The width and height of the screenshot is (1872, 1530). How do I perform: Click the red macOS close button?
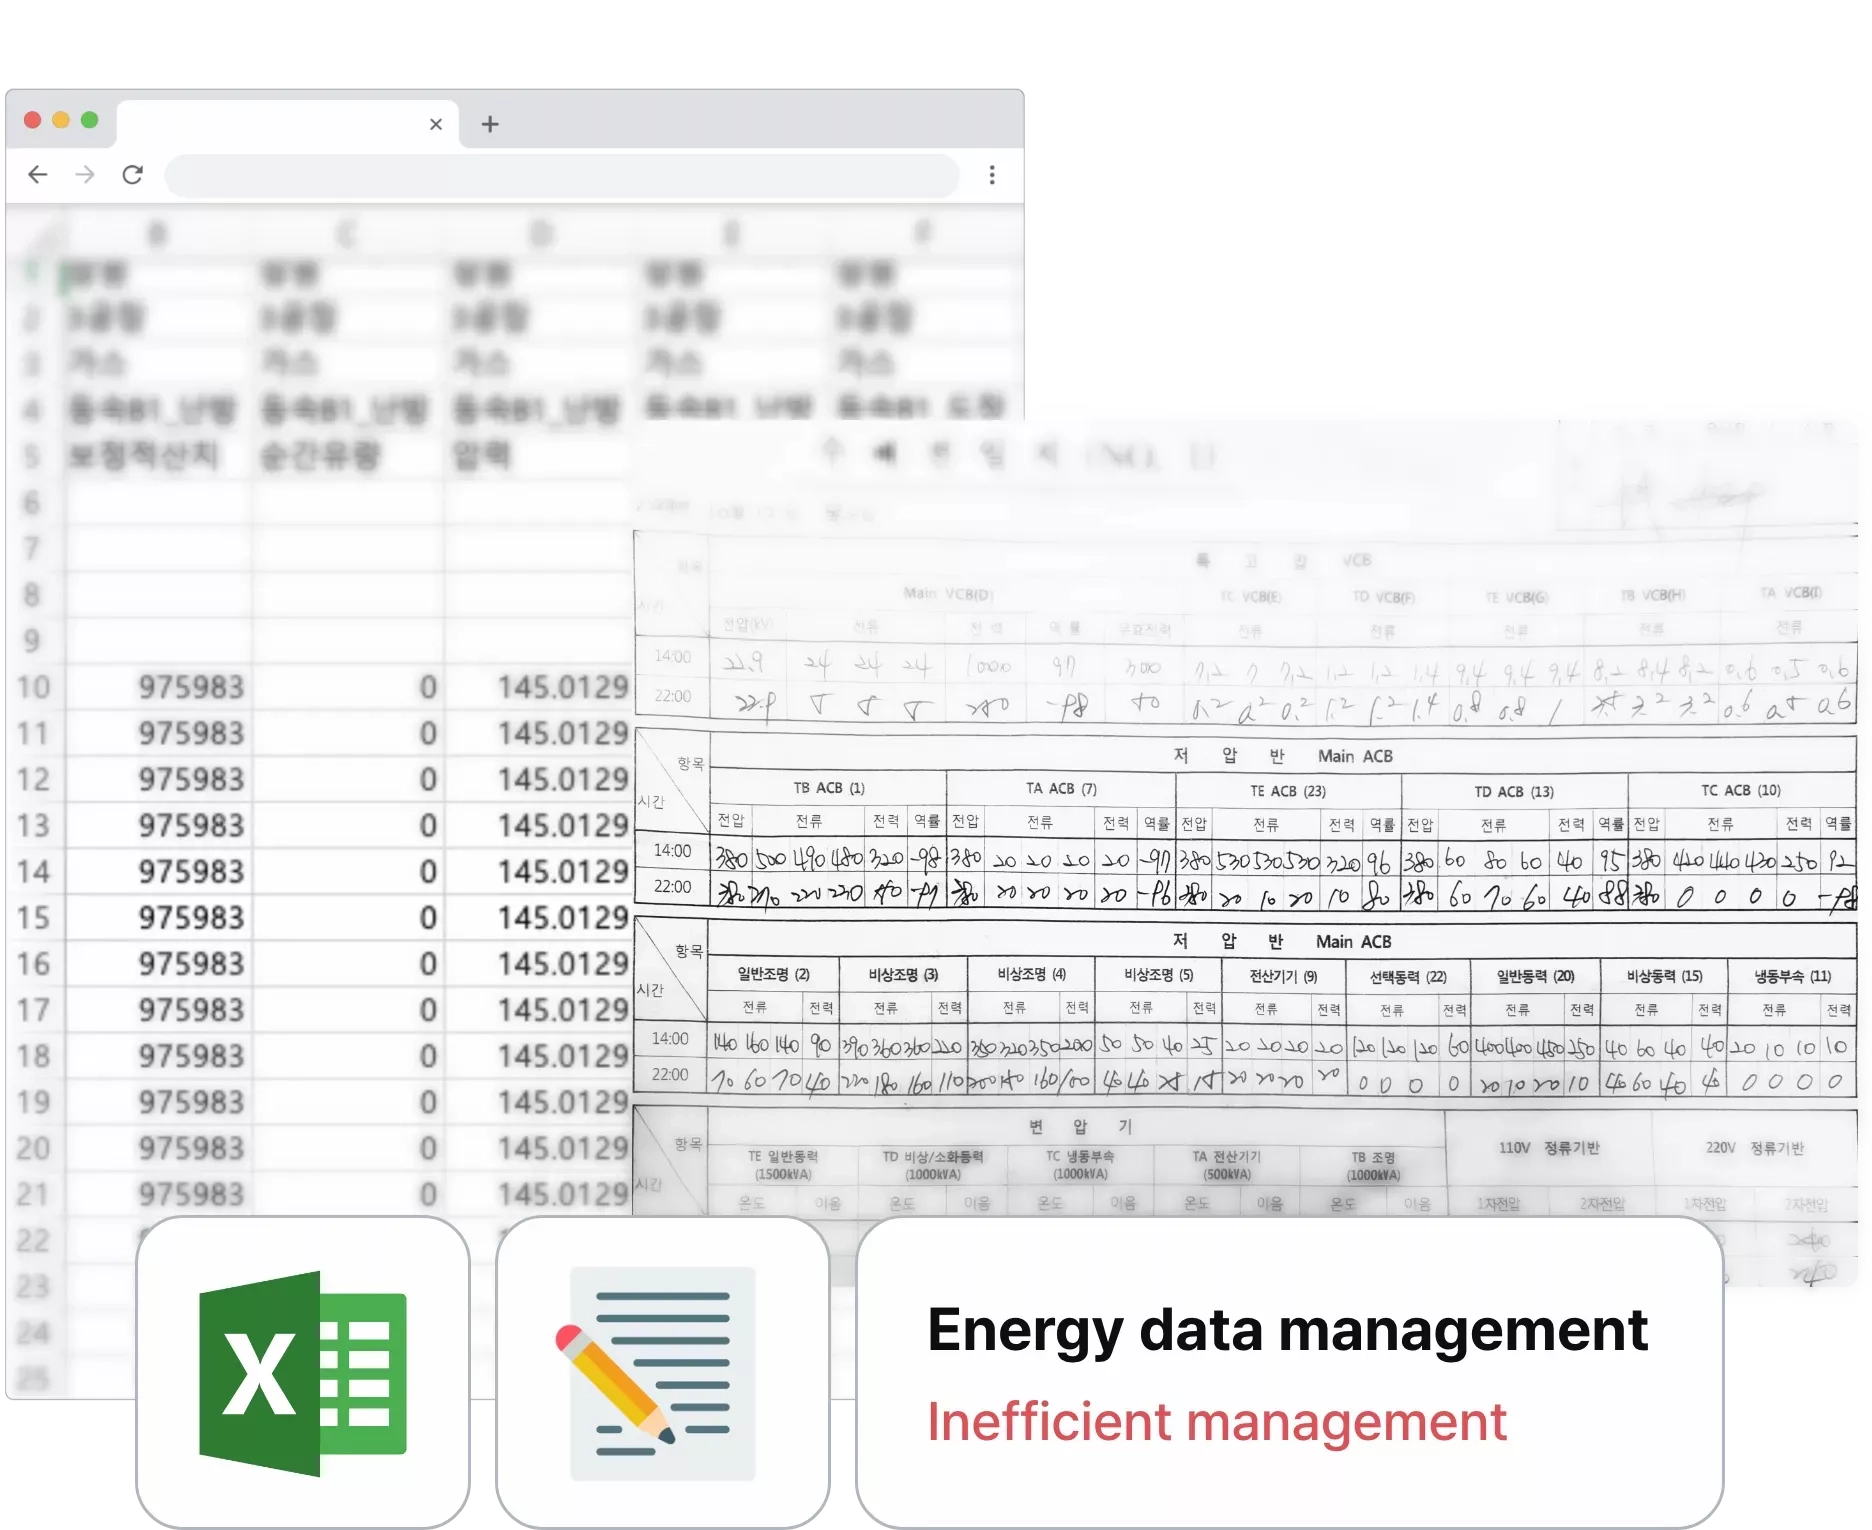pos(32,120)
